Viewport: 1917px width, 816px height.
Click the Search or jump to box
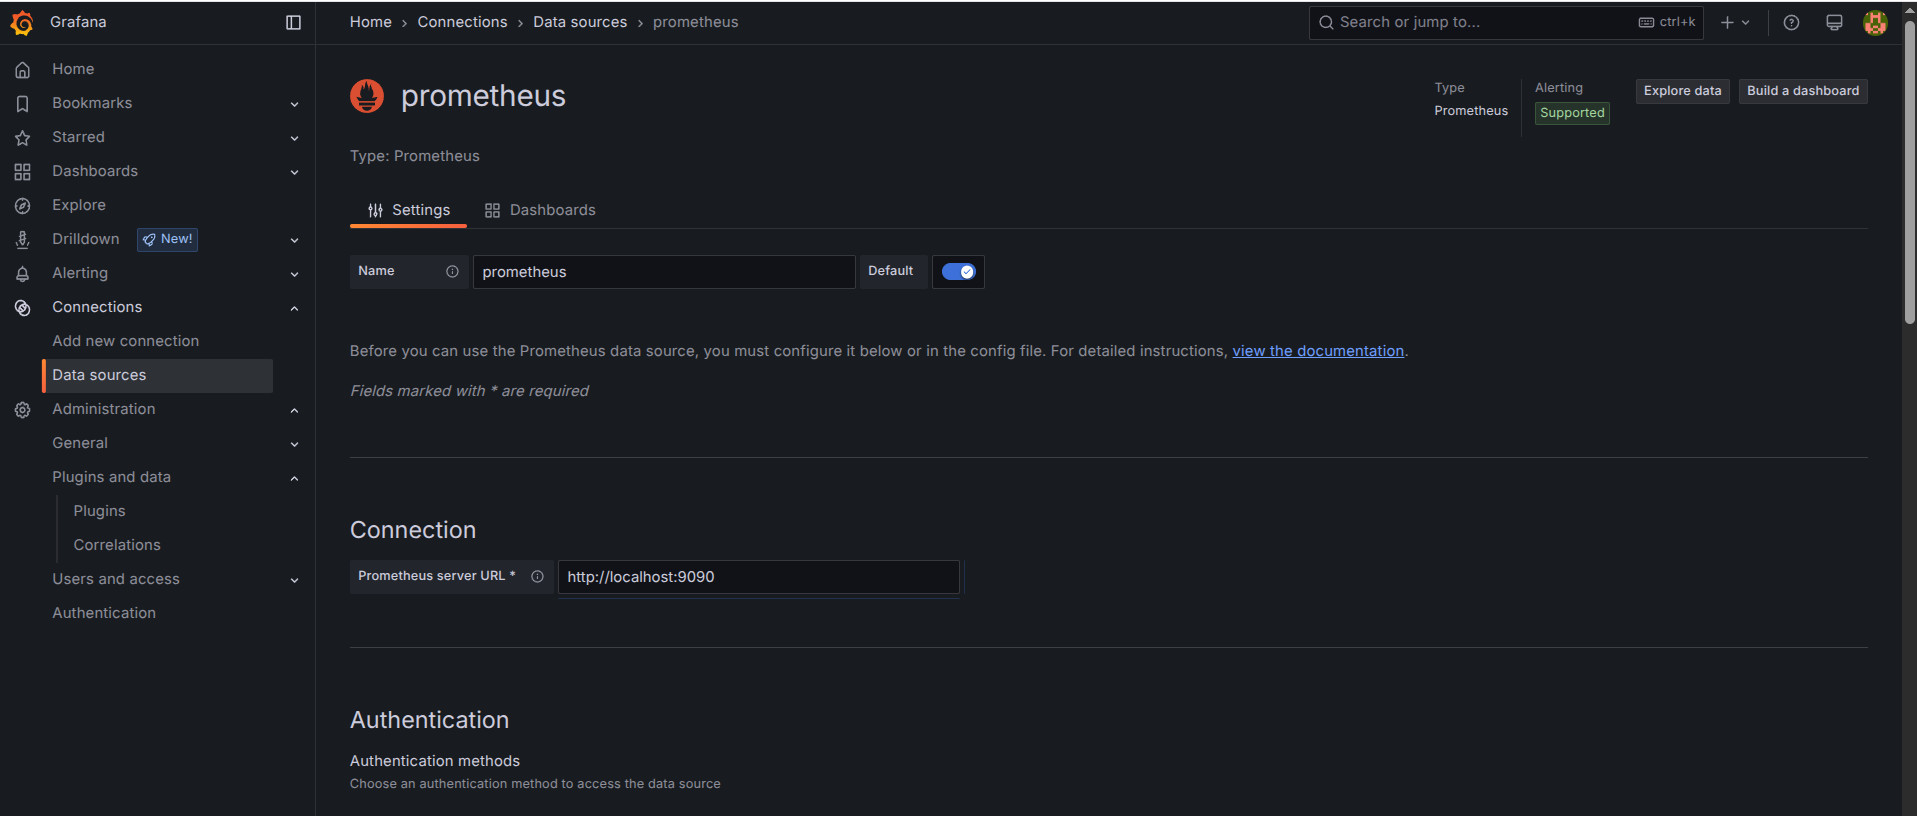[1506, 22]
